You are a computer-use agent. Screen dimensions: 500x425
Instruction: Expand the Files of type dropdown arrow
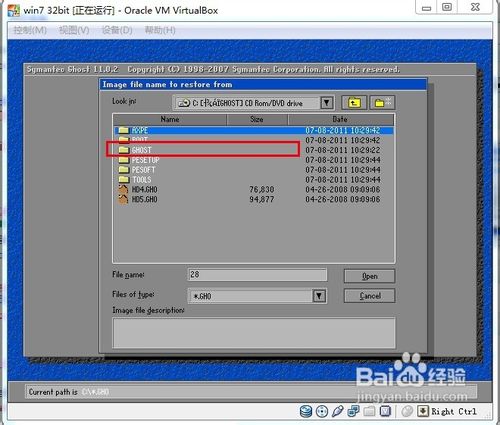tap(319, 296)
